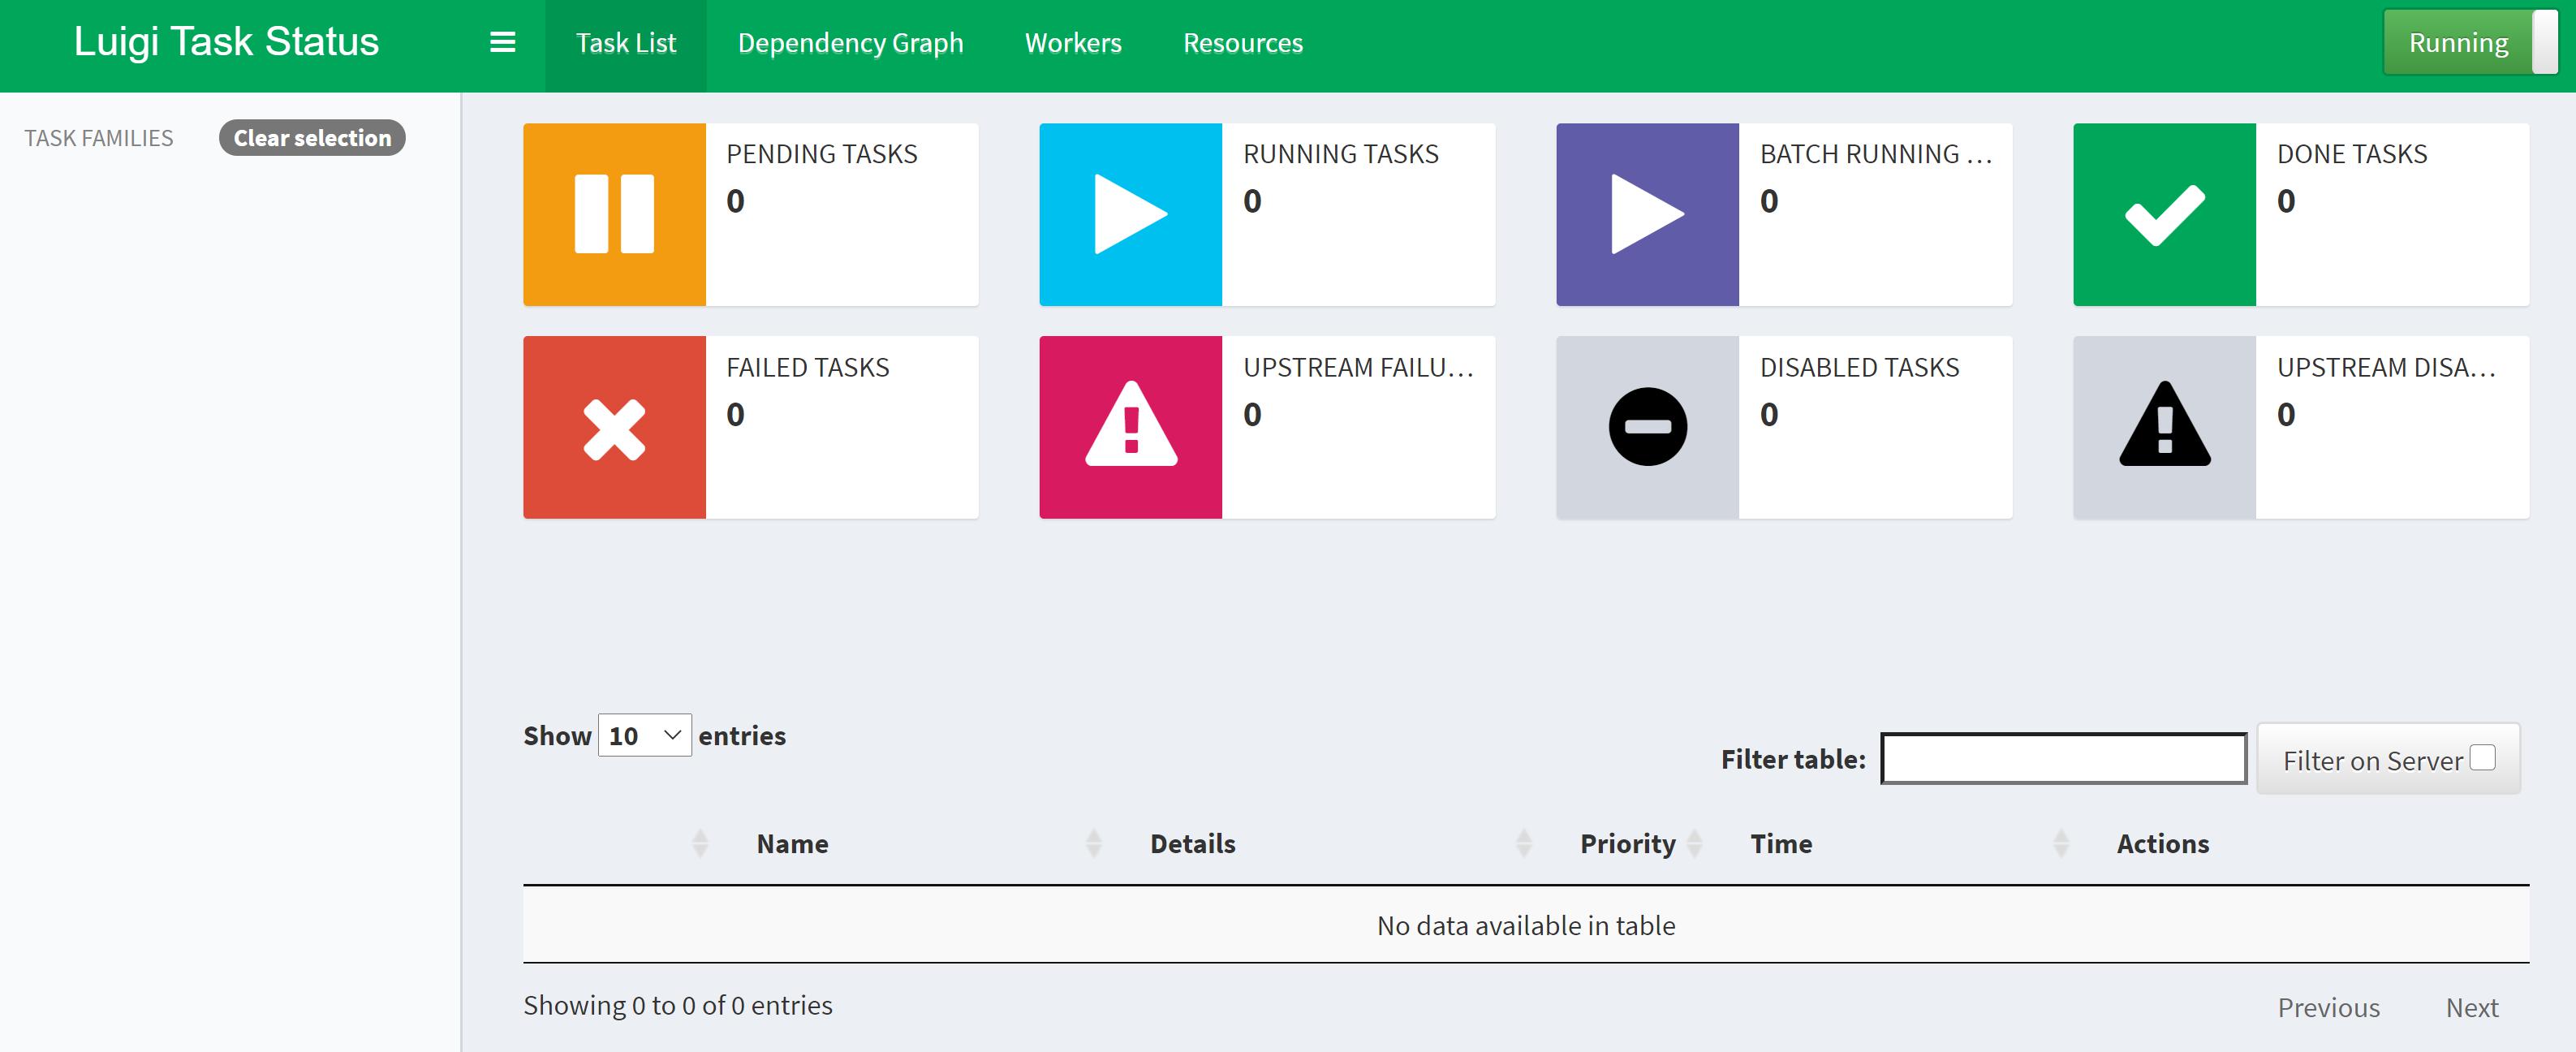
Task: Click the blue Running Tasks play icon
Action: point(1130,214)
